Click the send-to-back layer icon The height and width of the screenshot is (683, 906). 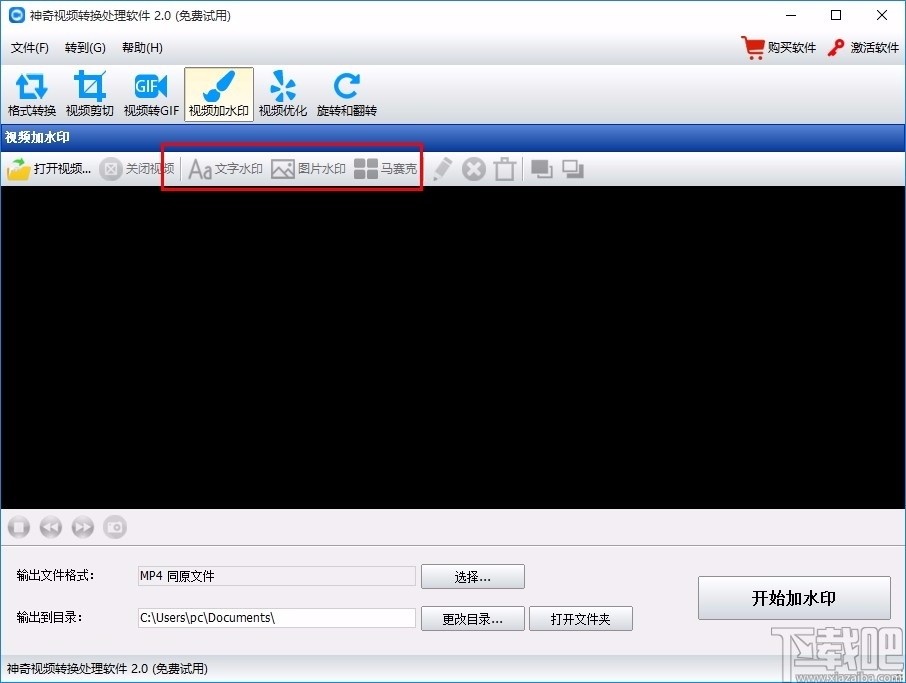click(x=573, y=169)
